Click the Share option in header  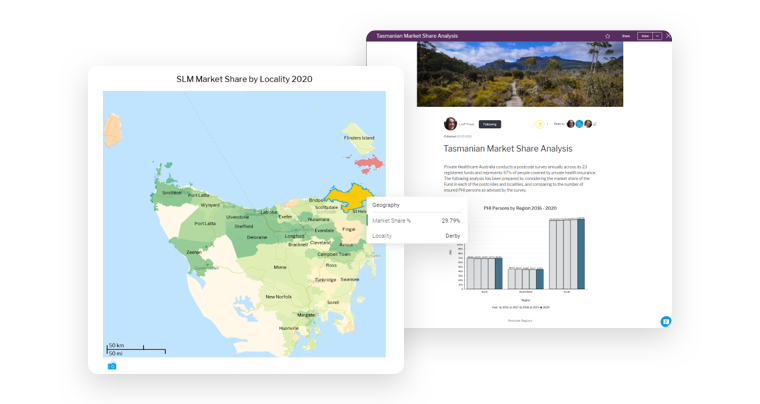coord(626,35)
